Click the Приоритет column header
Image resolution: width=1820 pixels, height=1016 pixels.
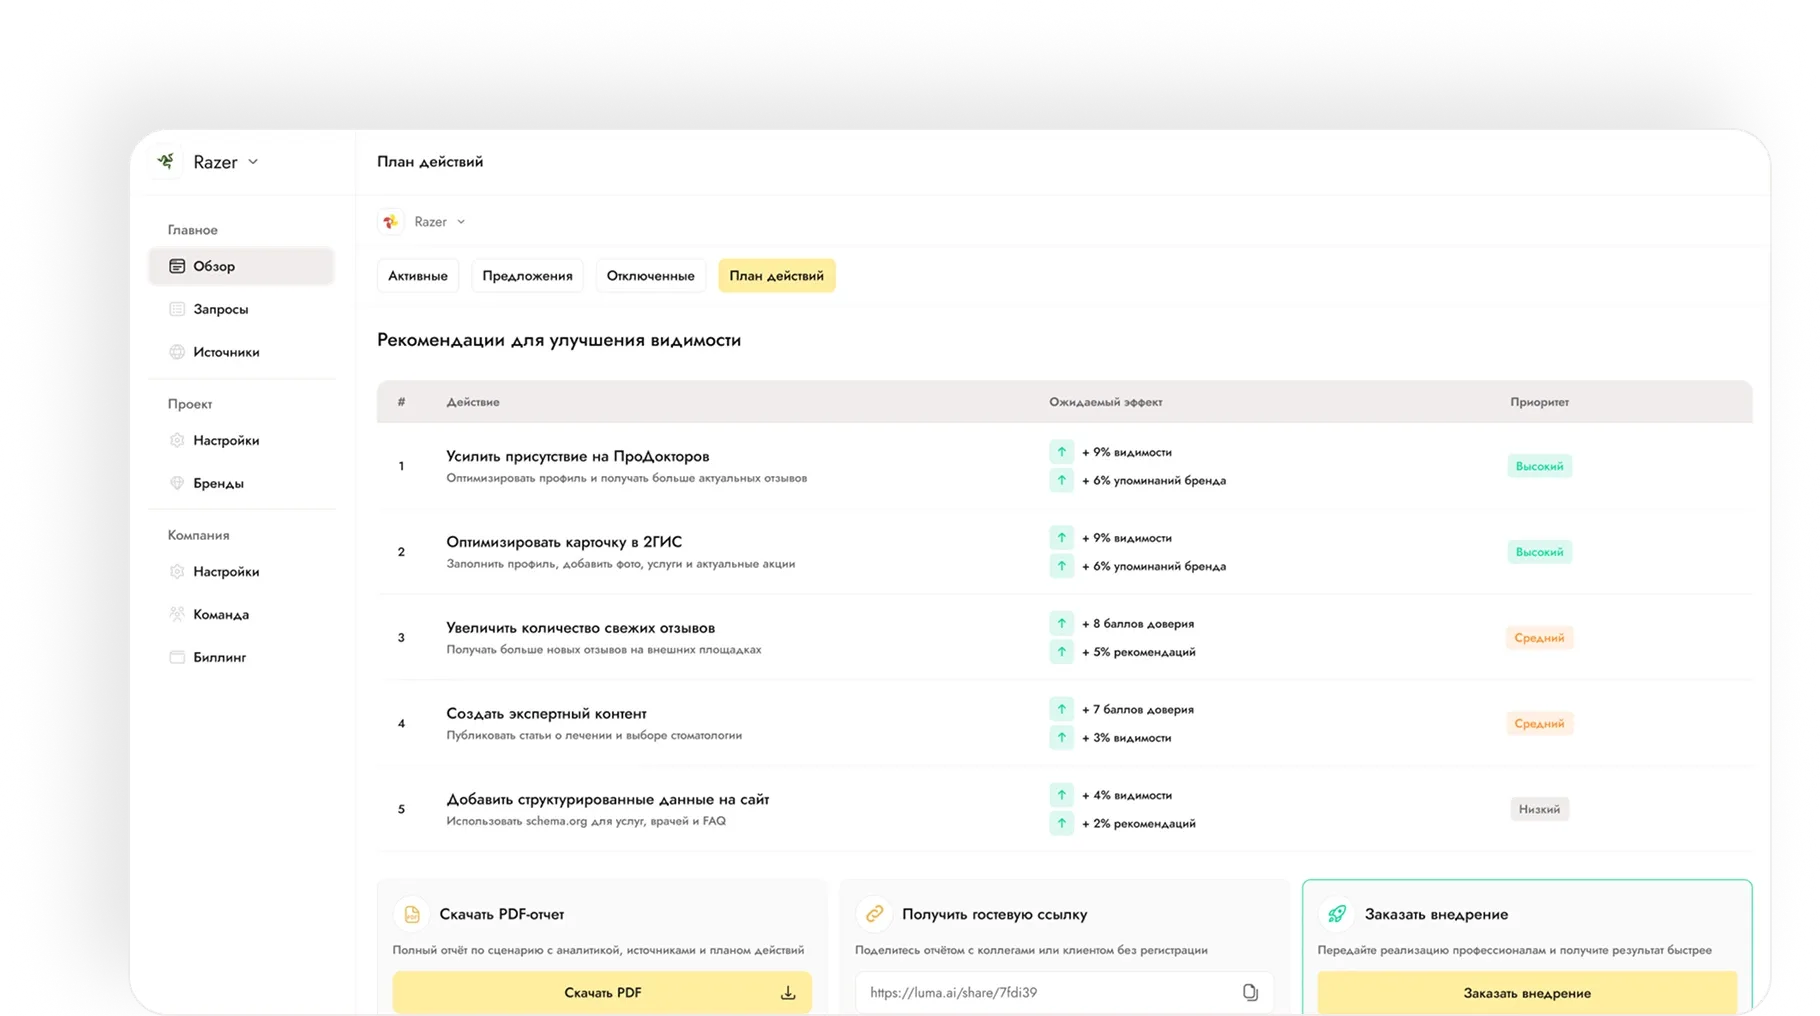[x=1539, y=402]
